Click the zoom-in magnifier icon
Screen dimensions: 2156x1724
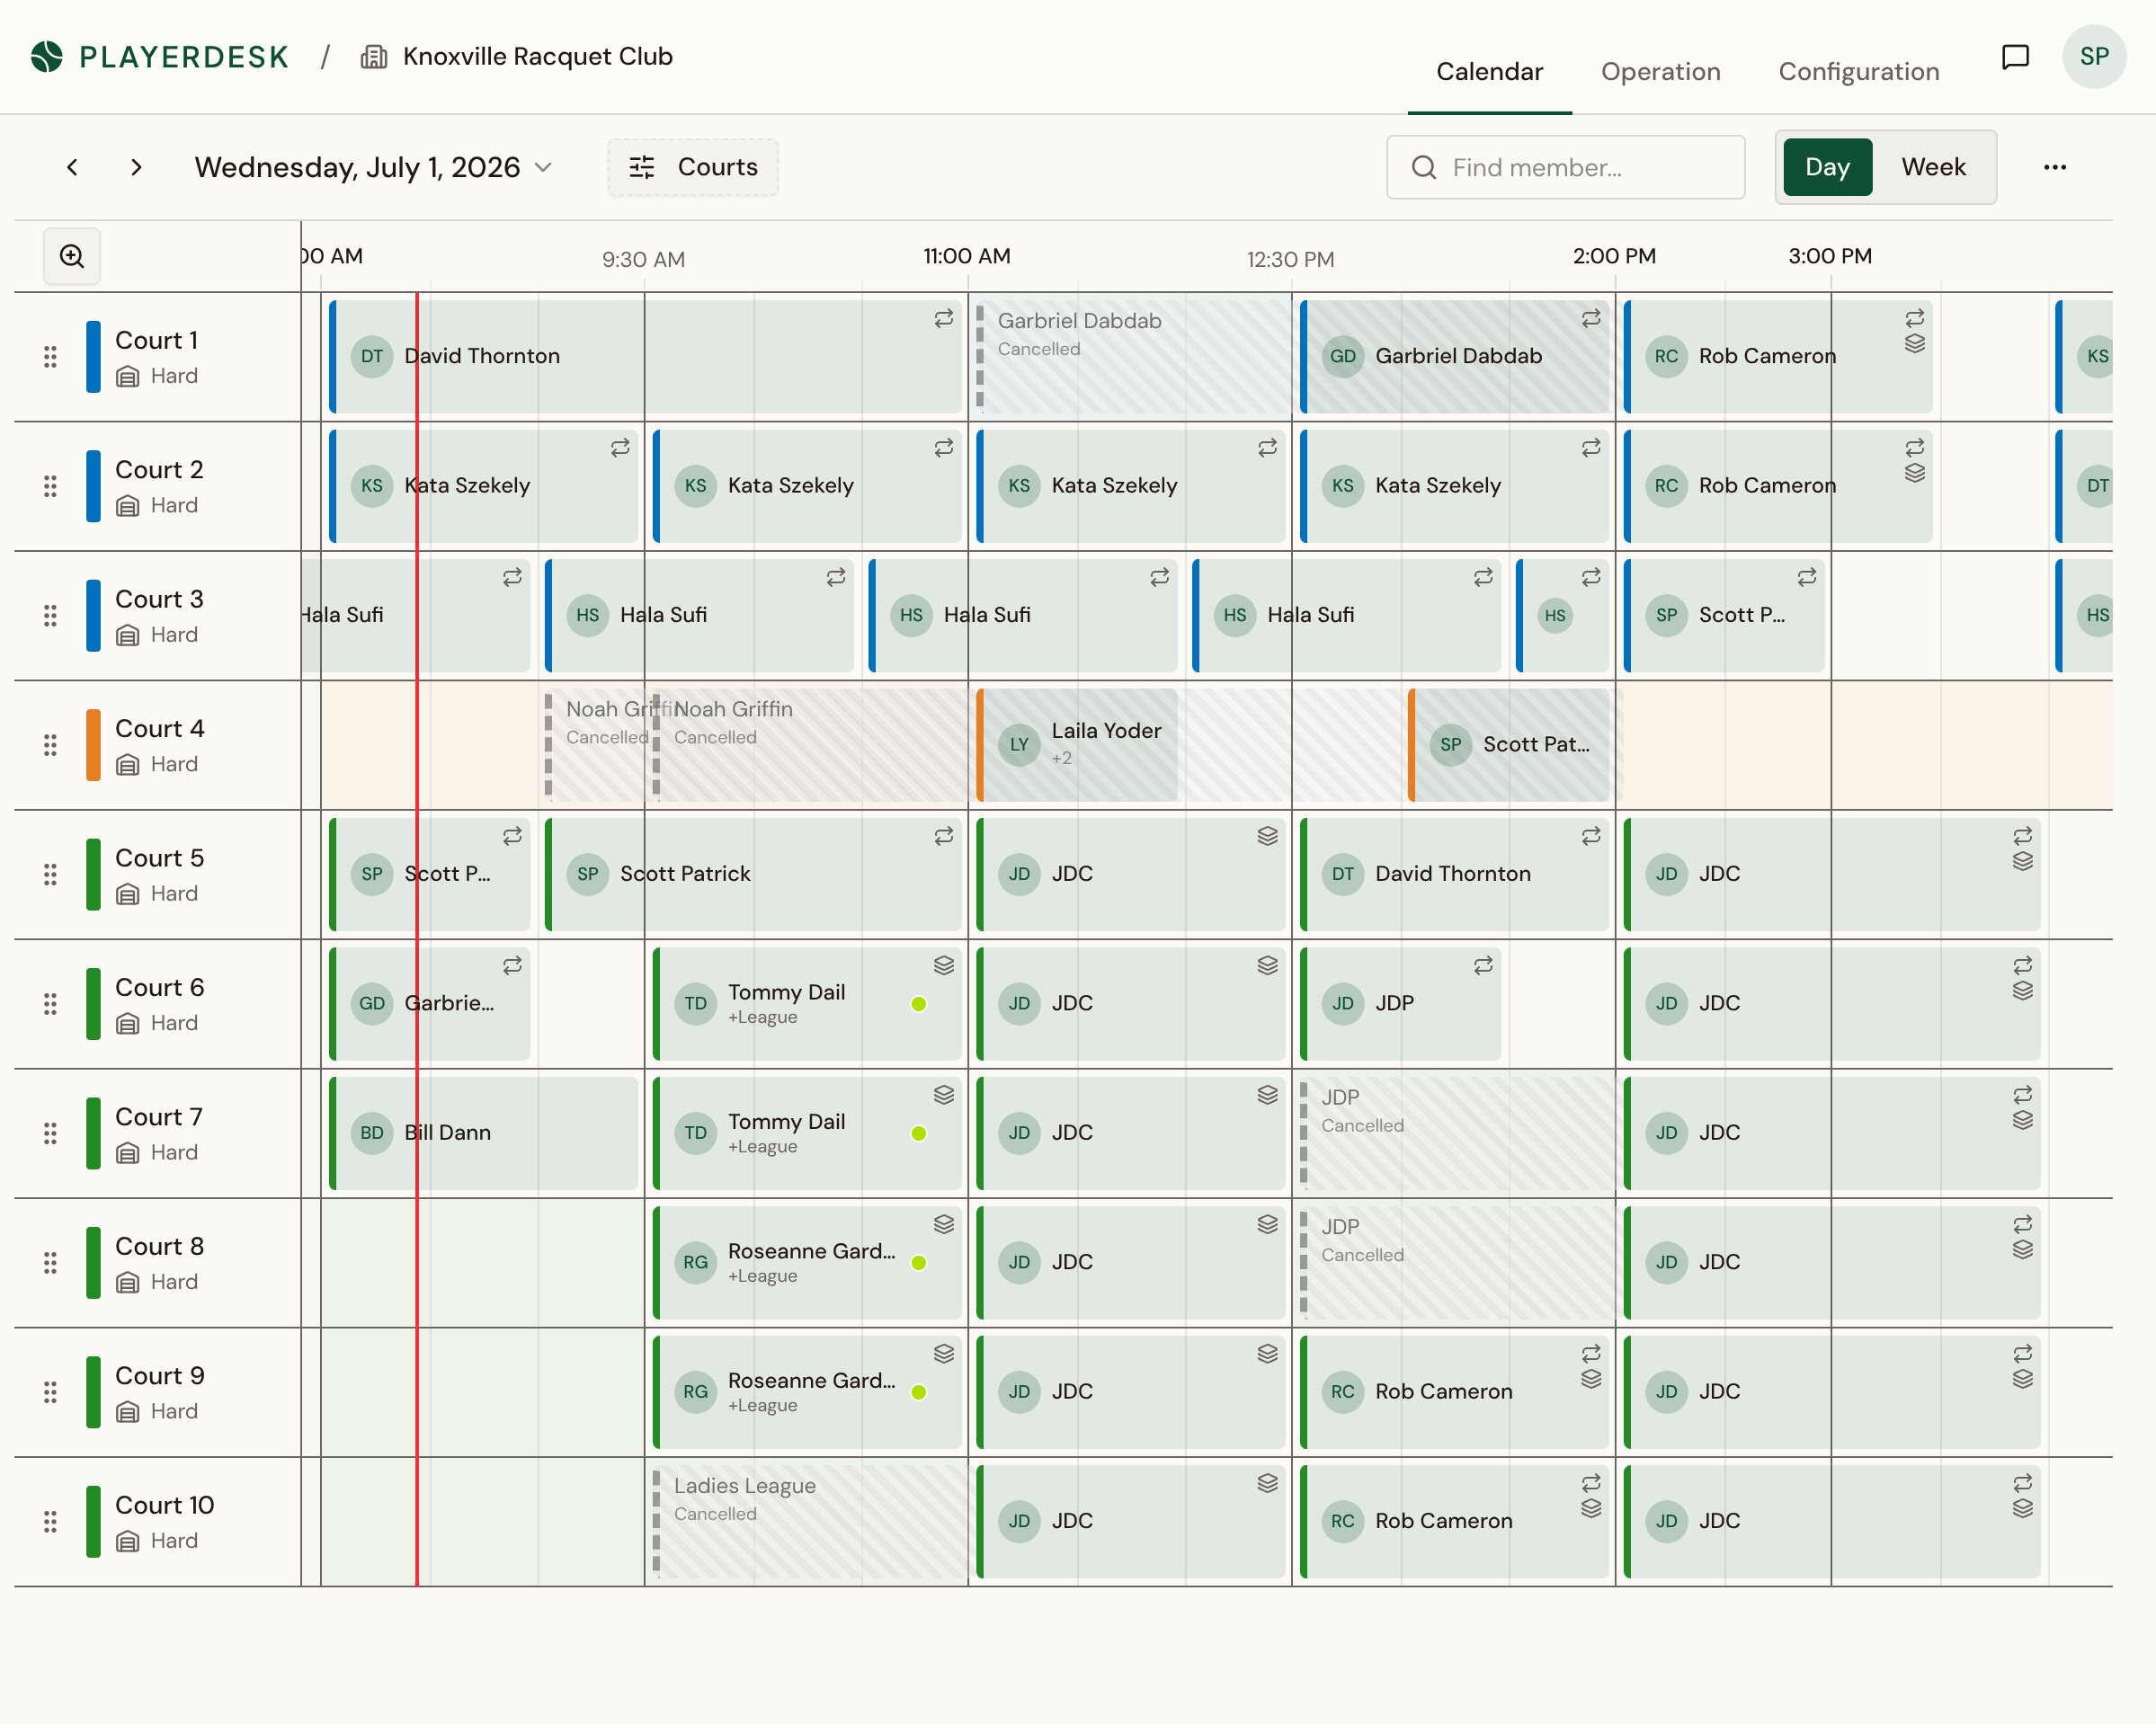pyautogui.click(x=72, y=256)
